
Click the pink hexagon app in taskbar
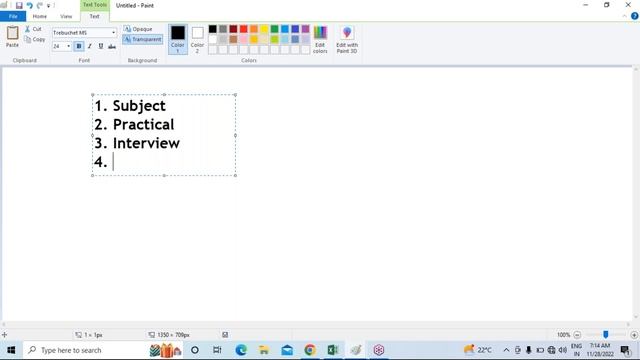pos(379,350)
